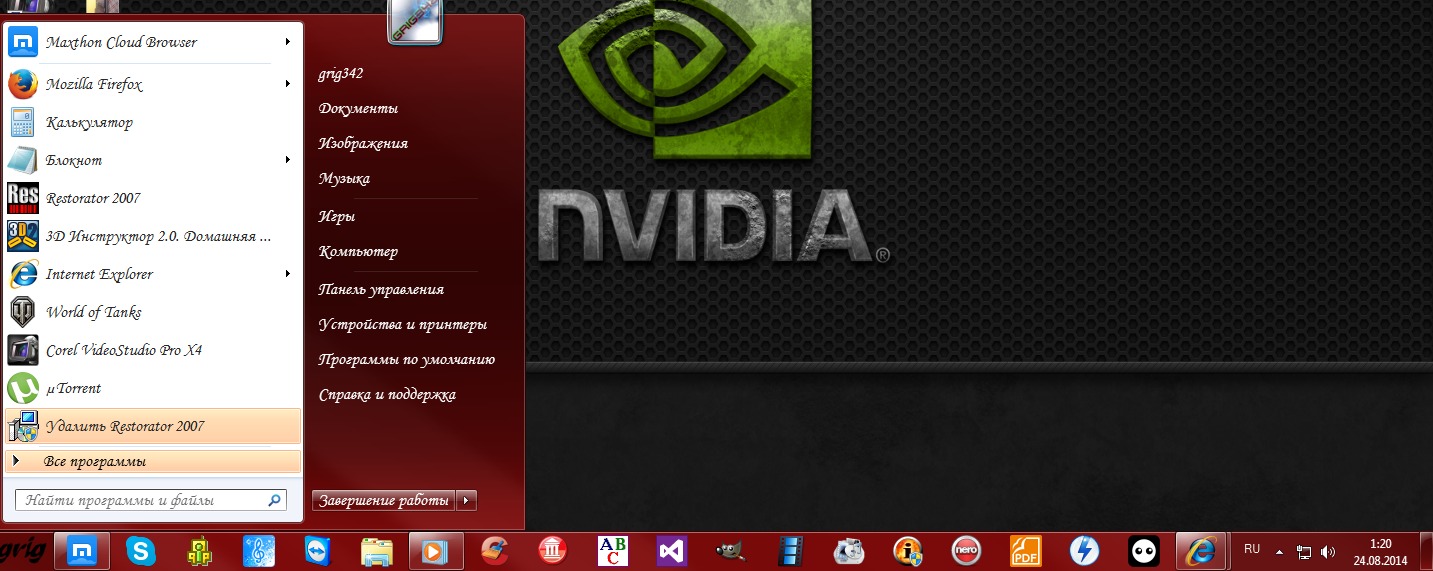Viewport: 1433px width, 571px height.
Task: Switch to Internet Explorer on taskbar
Action: coord(1202,551)
